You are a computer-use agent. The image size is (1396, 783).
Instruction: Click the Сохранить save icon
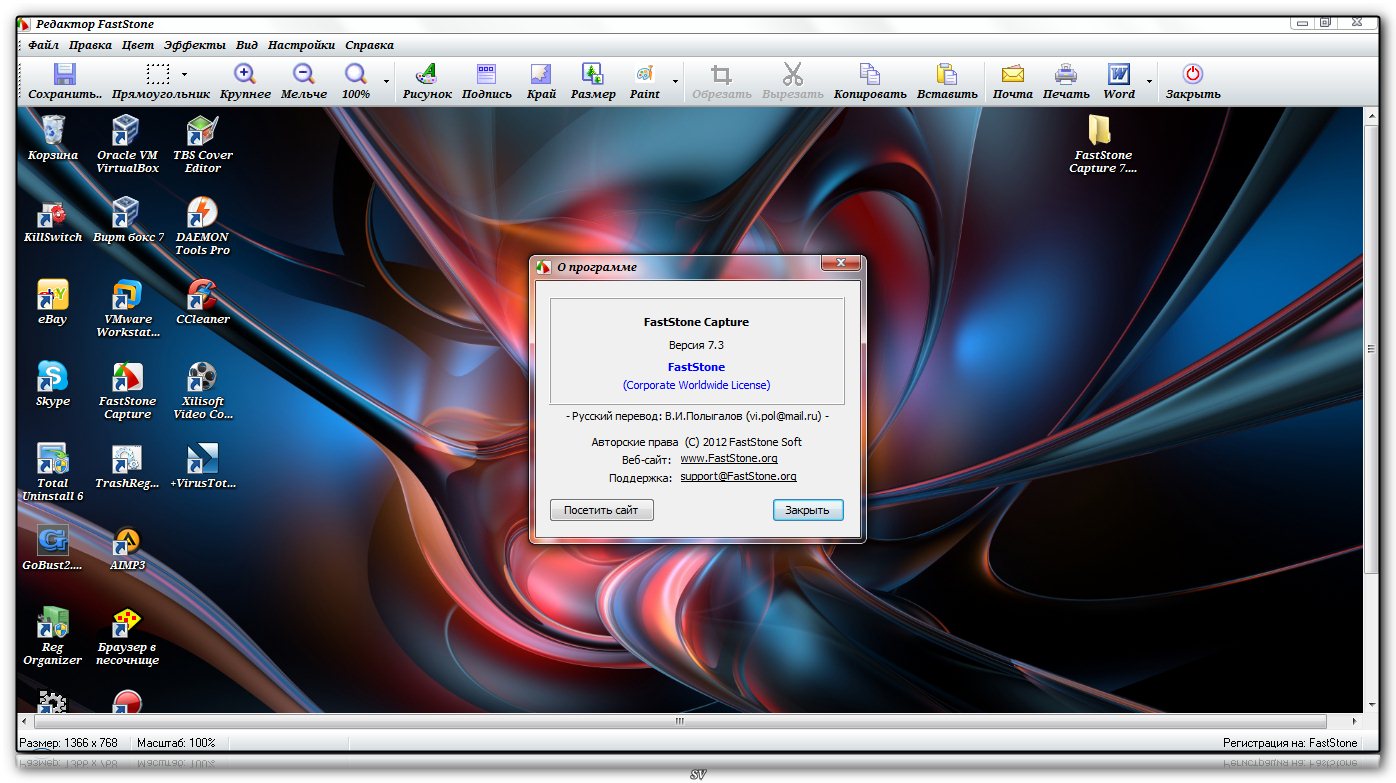65,75
